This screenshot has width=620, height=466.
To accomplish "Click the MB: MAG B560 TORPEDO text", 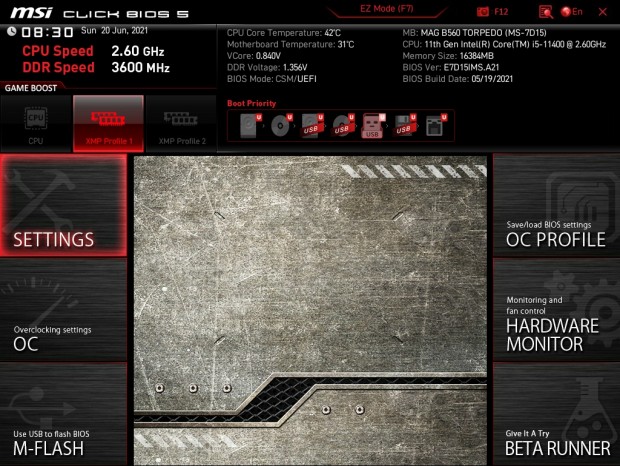I will tap(474, 33).
